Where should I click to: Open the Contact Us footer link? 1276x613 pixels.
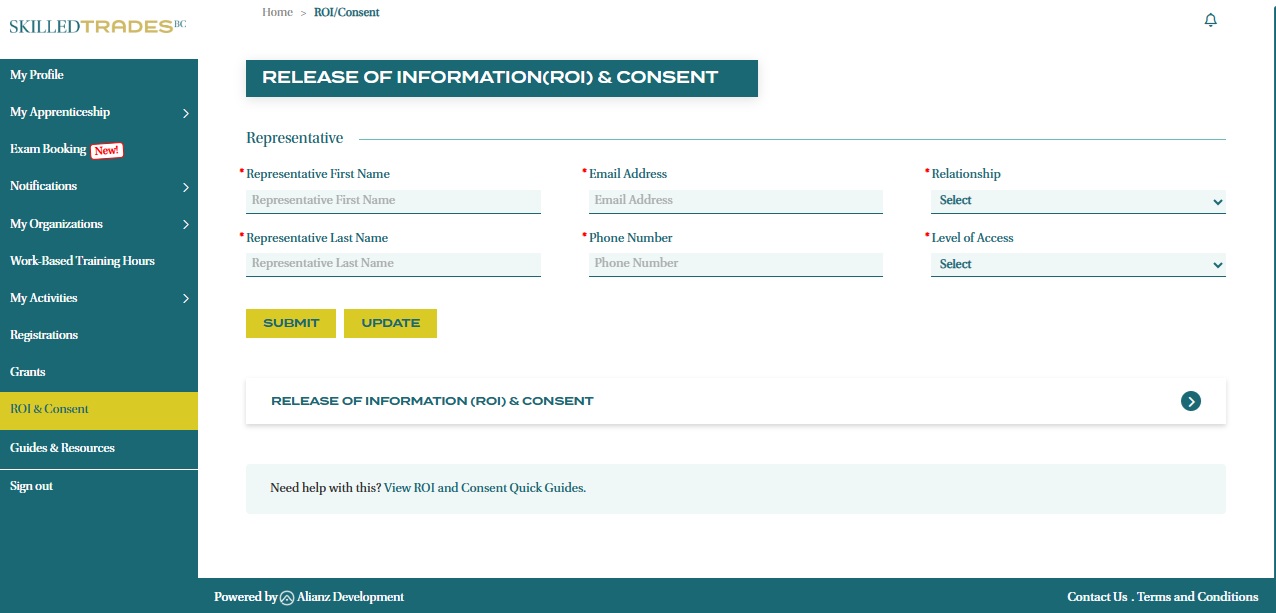[x=1096, y=597]
